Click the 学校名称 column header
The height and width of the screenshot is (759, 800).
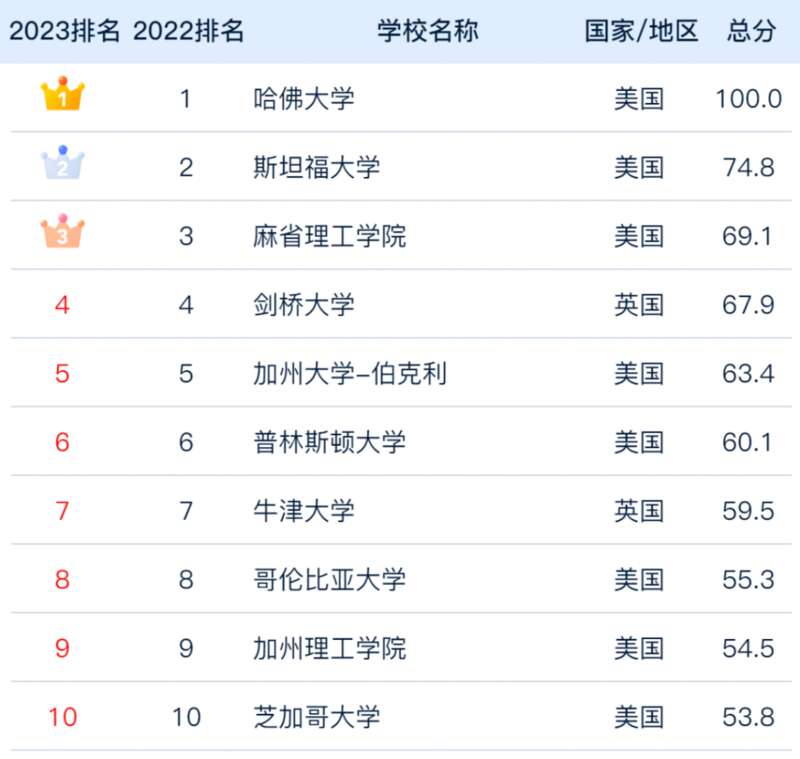[428, 31]
